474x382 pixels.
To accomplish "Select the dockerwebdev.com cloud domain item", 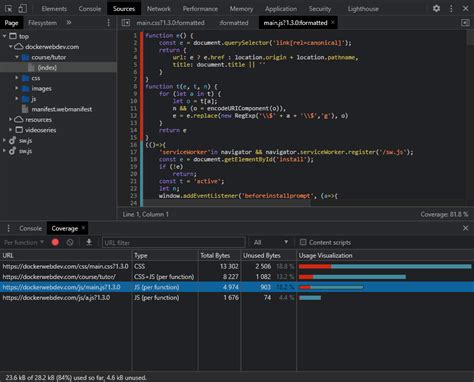I will point(52,47).
